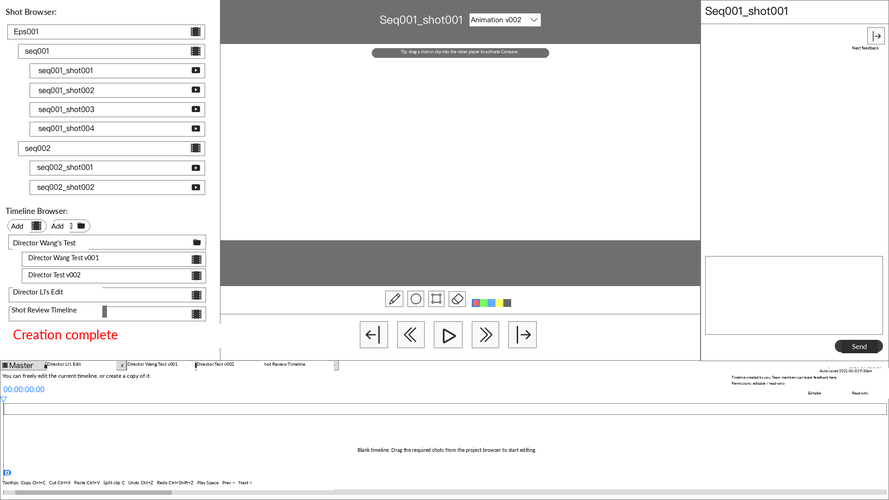The width and height of the screenshot is (889, 500).
Task: Jump to the first frame
Action: click(x=374, y=335)
